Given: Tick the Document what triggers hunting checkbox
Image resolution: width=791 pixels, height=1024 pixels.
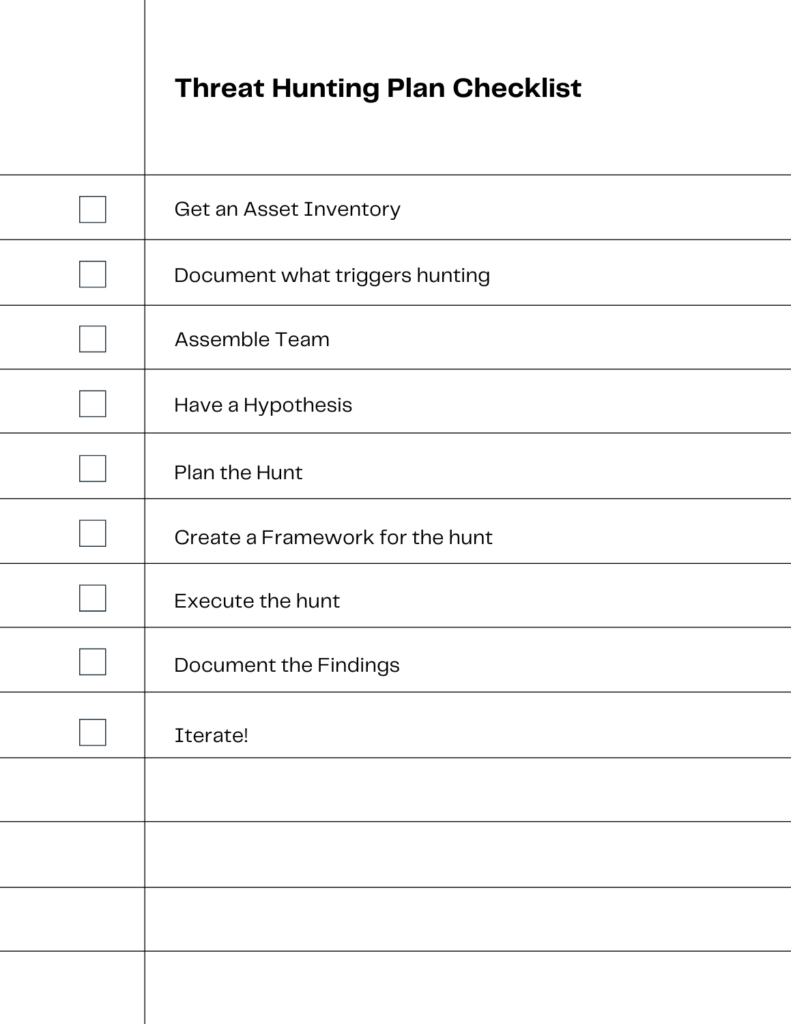Looking at the screenshot, I should [93, 274].
